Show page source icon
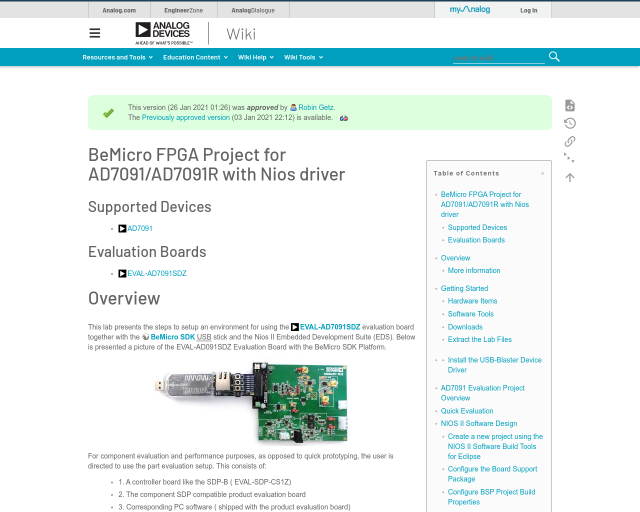The width and height of the screenshot is (640, 512). [569, 106]
